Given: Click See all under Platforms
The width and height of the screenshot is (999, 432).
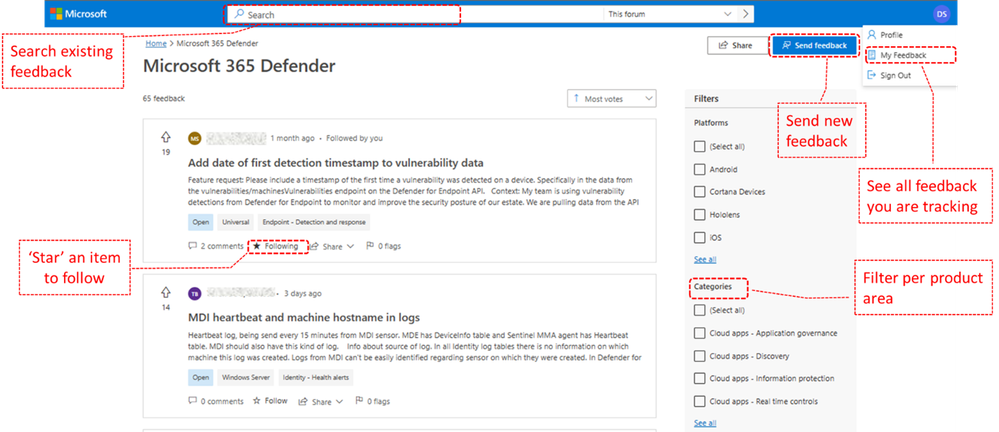Looking at the screenshot, I should [x=705, y=259].
